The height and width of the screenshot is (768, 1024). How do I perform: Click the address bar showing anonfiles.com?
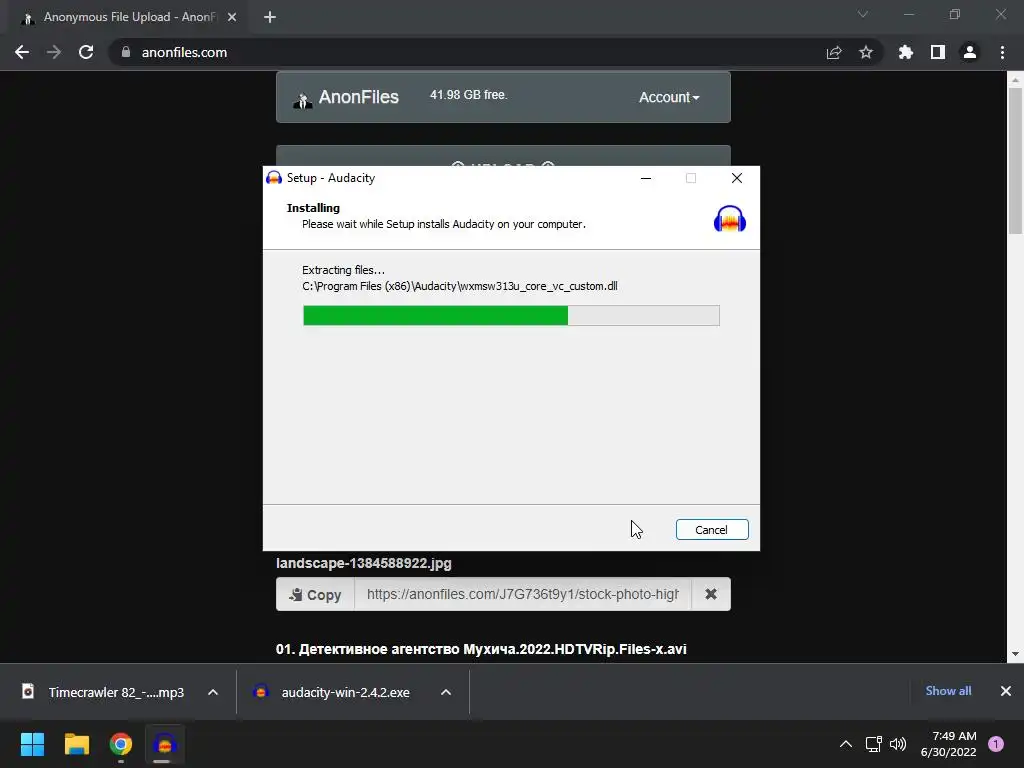click(494, 52)
